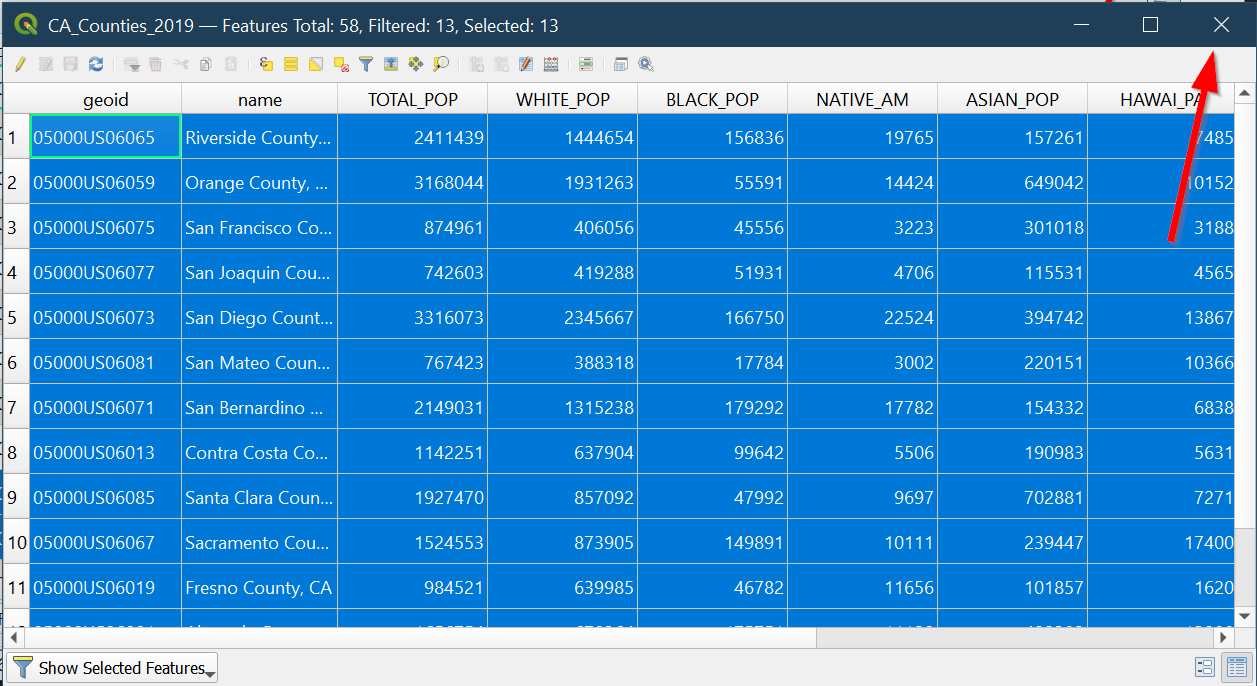
Task: Pan map to the selected rows
Action: tap(416, 64)
